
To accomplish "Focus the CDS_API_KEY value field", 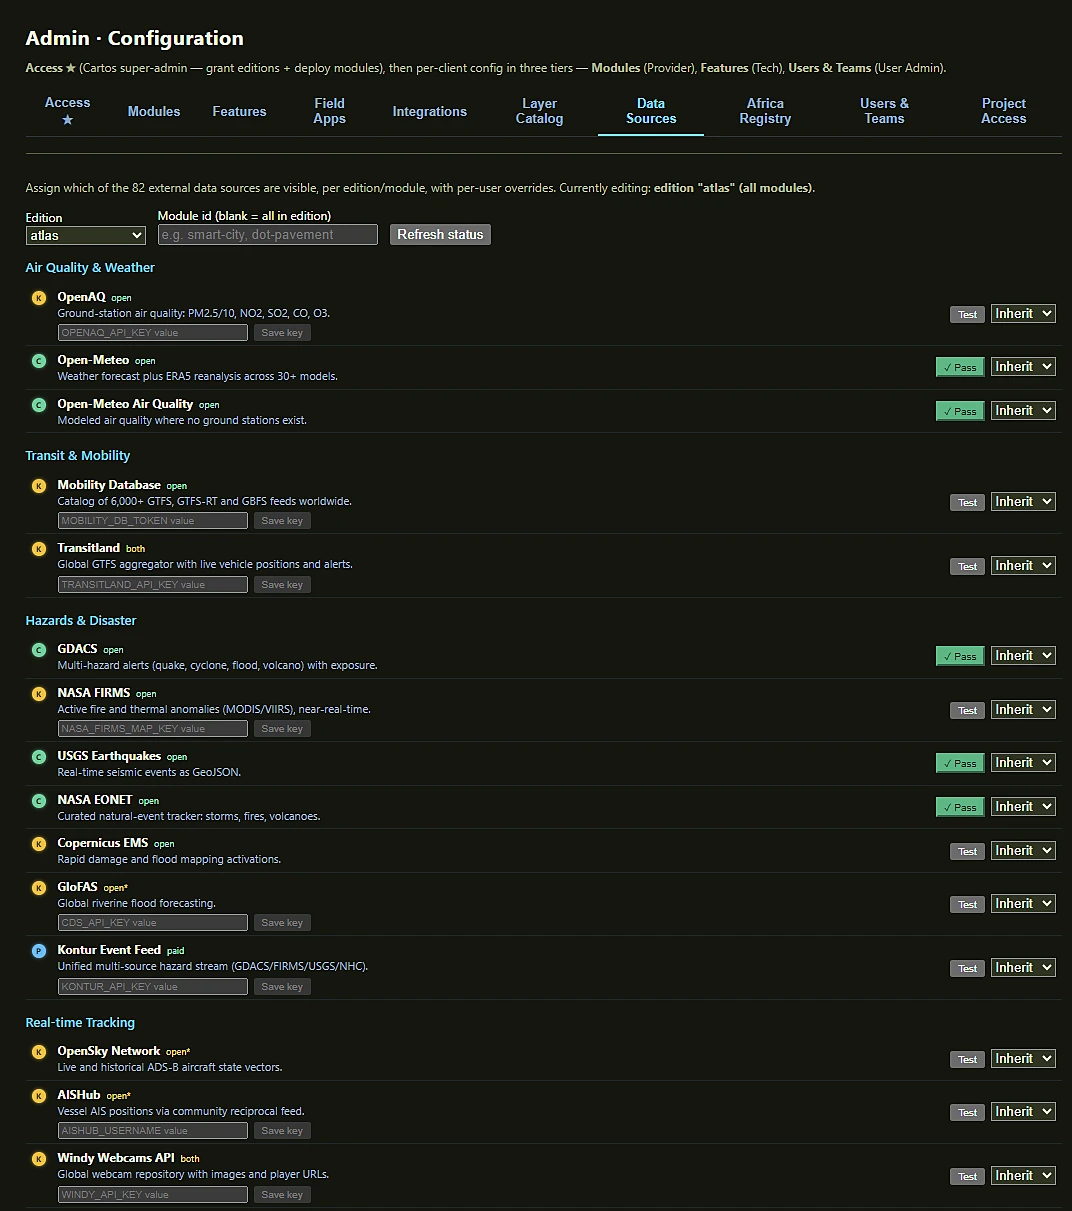I will [x=153, y=923].
